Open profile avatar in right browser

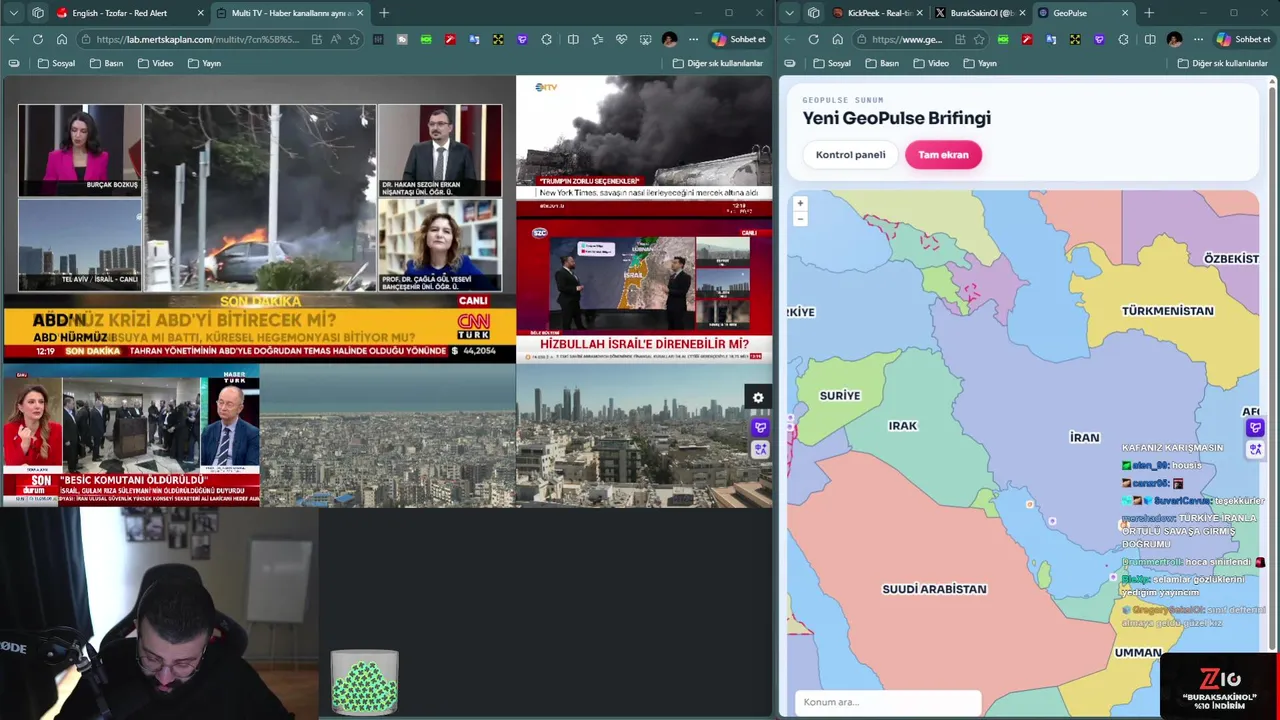tap(1174, 39)
